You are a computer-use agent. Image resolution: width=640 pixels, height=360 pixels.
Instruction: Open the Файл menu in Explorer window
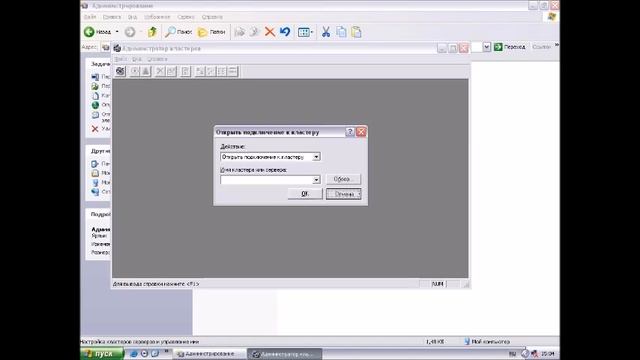90,17
